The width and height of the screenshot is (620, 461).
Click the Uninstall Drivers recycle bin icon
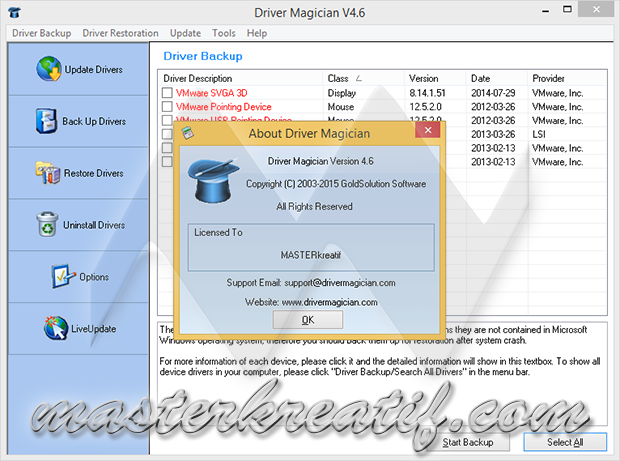[47, 224]
